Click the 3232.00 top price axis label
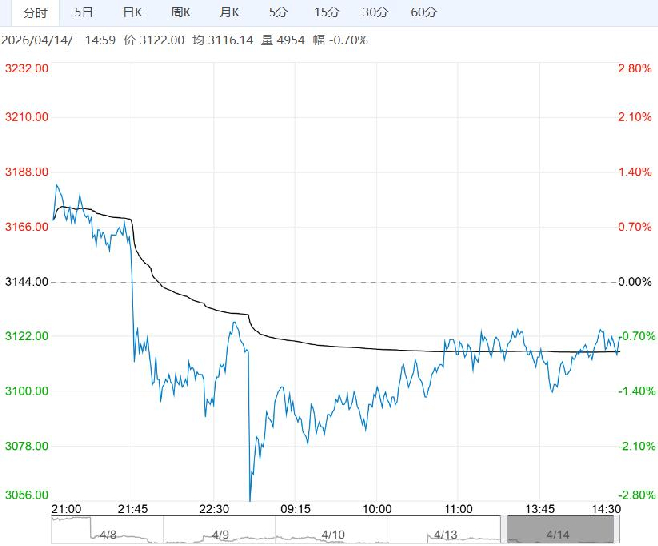 pos(27,68)
